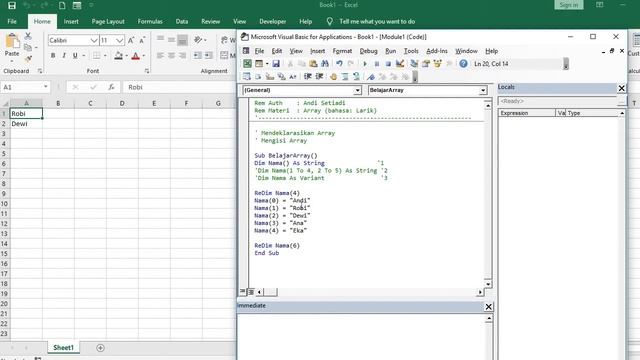This screenshot has width=640, height=360.
Task: Toggle Design Mode icon in VBA toolbar
Action: pyautogui.click(x=400, y=64)
